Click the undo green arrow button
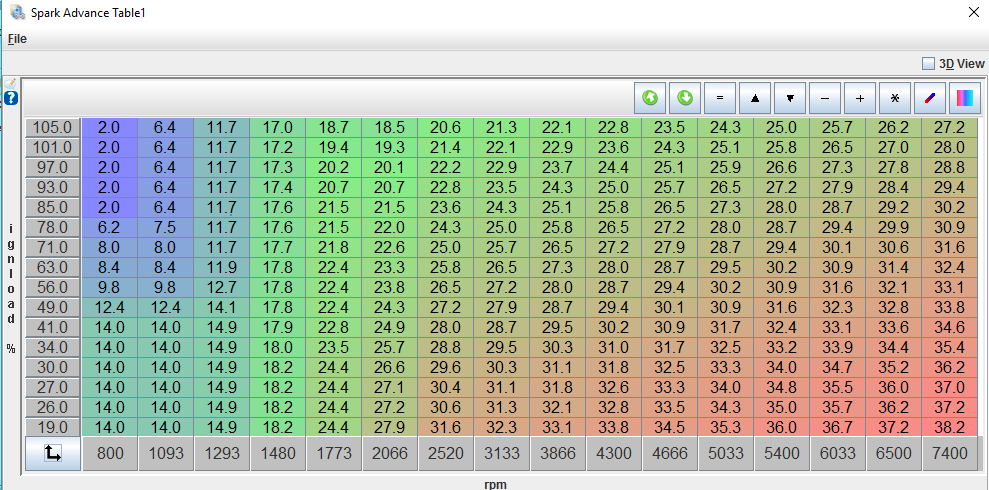The height and width of the screenshot is (490, 989). tap(650, 98)
